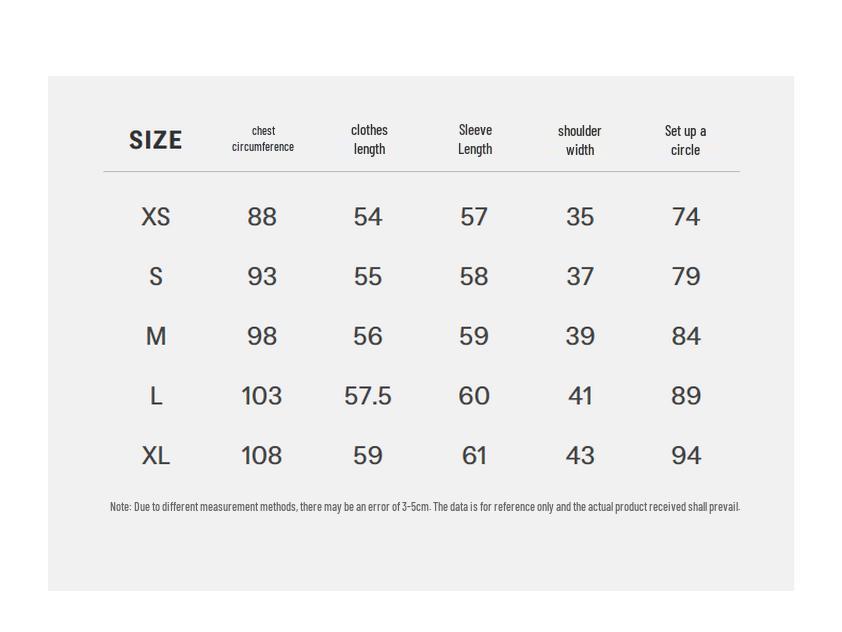Viewport: 842px width, 632px height.
Task: Select the Sleeve Length column header
Action: [x=475, y=139]
